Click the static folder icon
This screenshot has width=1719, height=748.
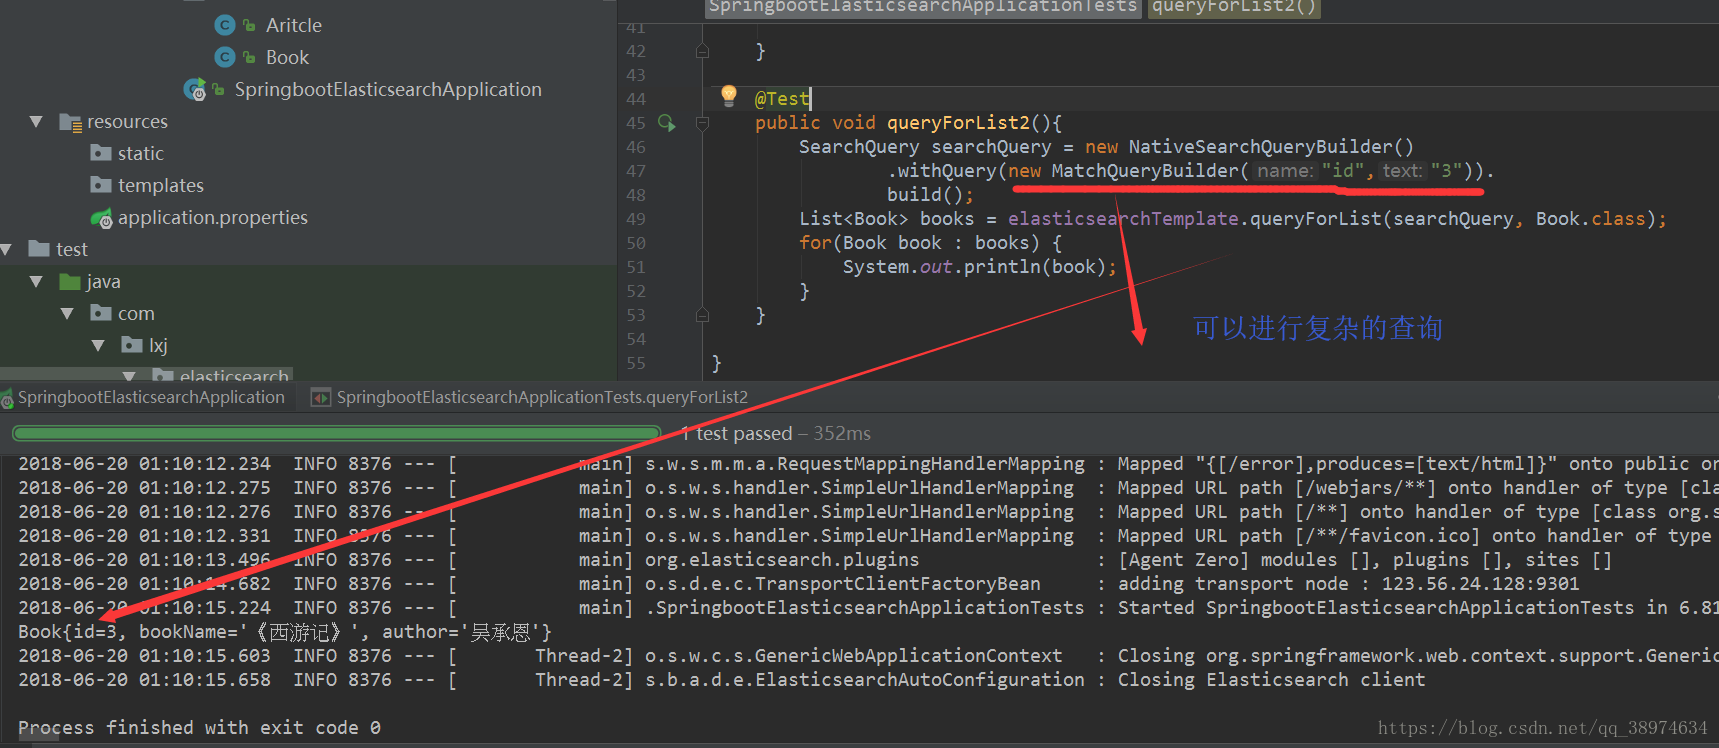click(x=101, y=153)
